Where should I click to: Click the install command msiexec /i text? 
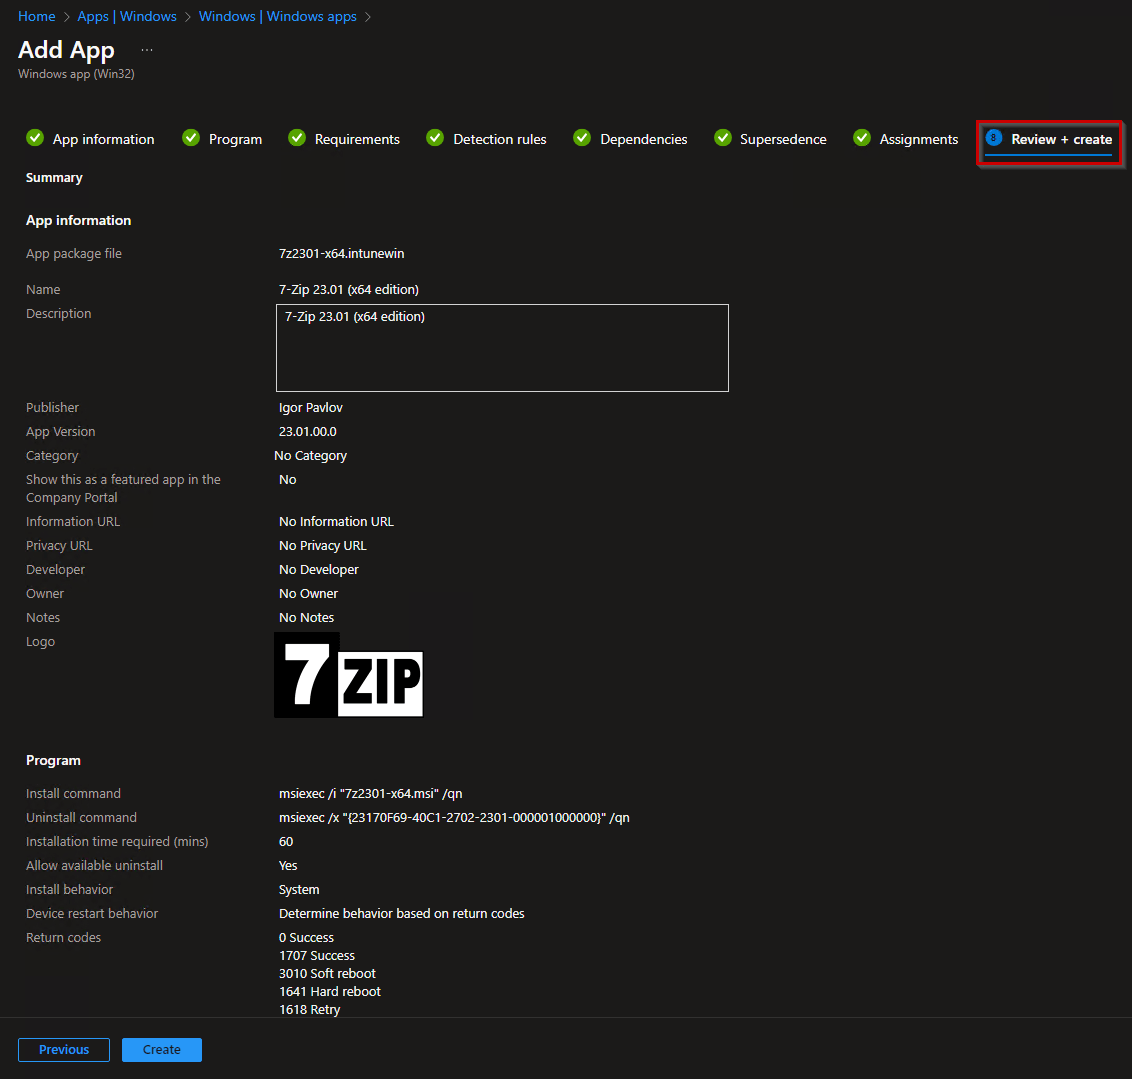pos(370,793)
